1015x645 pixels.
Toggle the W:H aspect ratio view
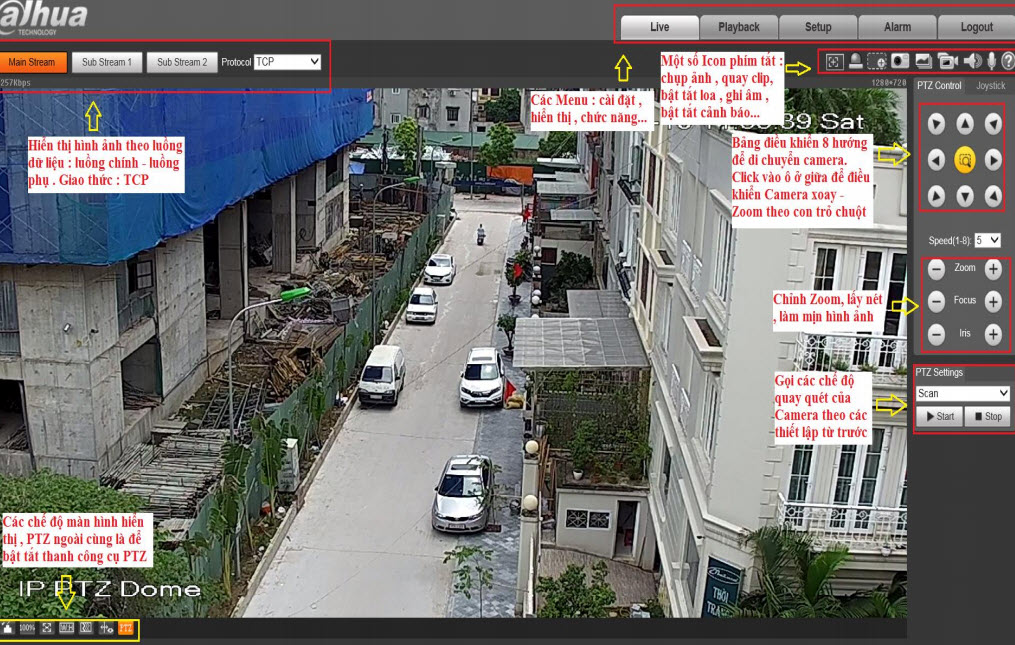coord(67,630)
